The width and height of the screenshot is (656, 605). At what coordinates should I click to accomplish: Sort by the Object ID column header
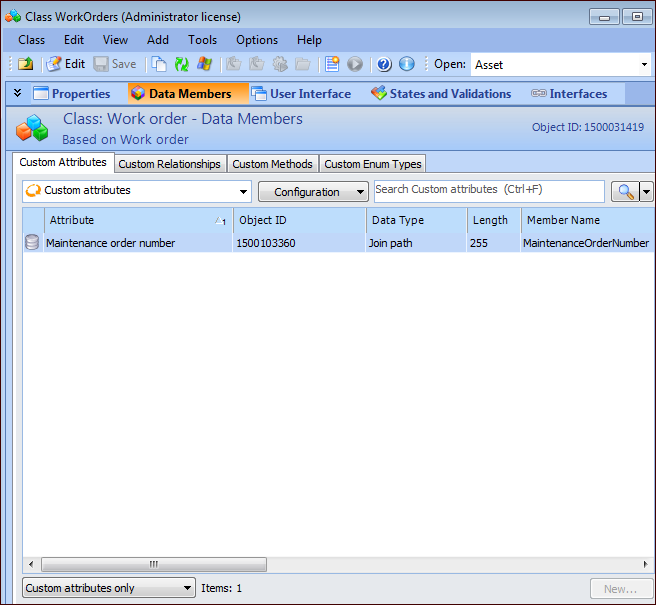[299, 220]
